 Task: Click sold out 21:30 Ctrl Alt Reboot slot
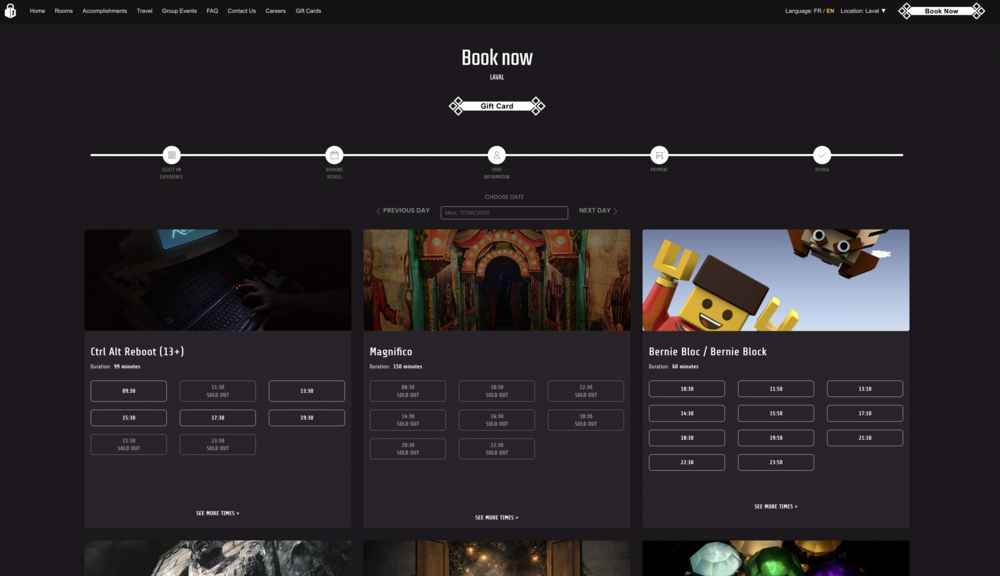tap(129, 445)
